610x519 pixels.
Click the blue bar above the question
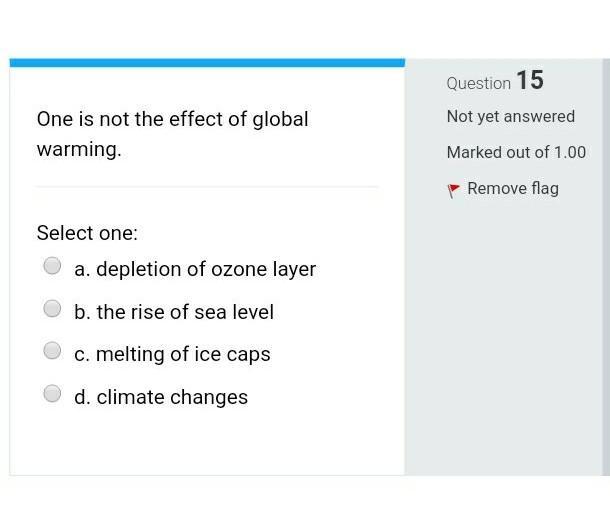click(x=207, y=62)
